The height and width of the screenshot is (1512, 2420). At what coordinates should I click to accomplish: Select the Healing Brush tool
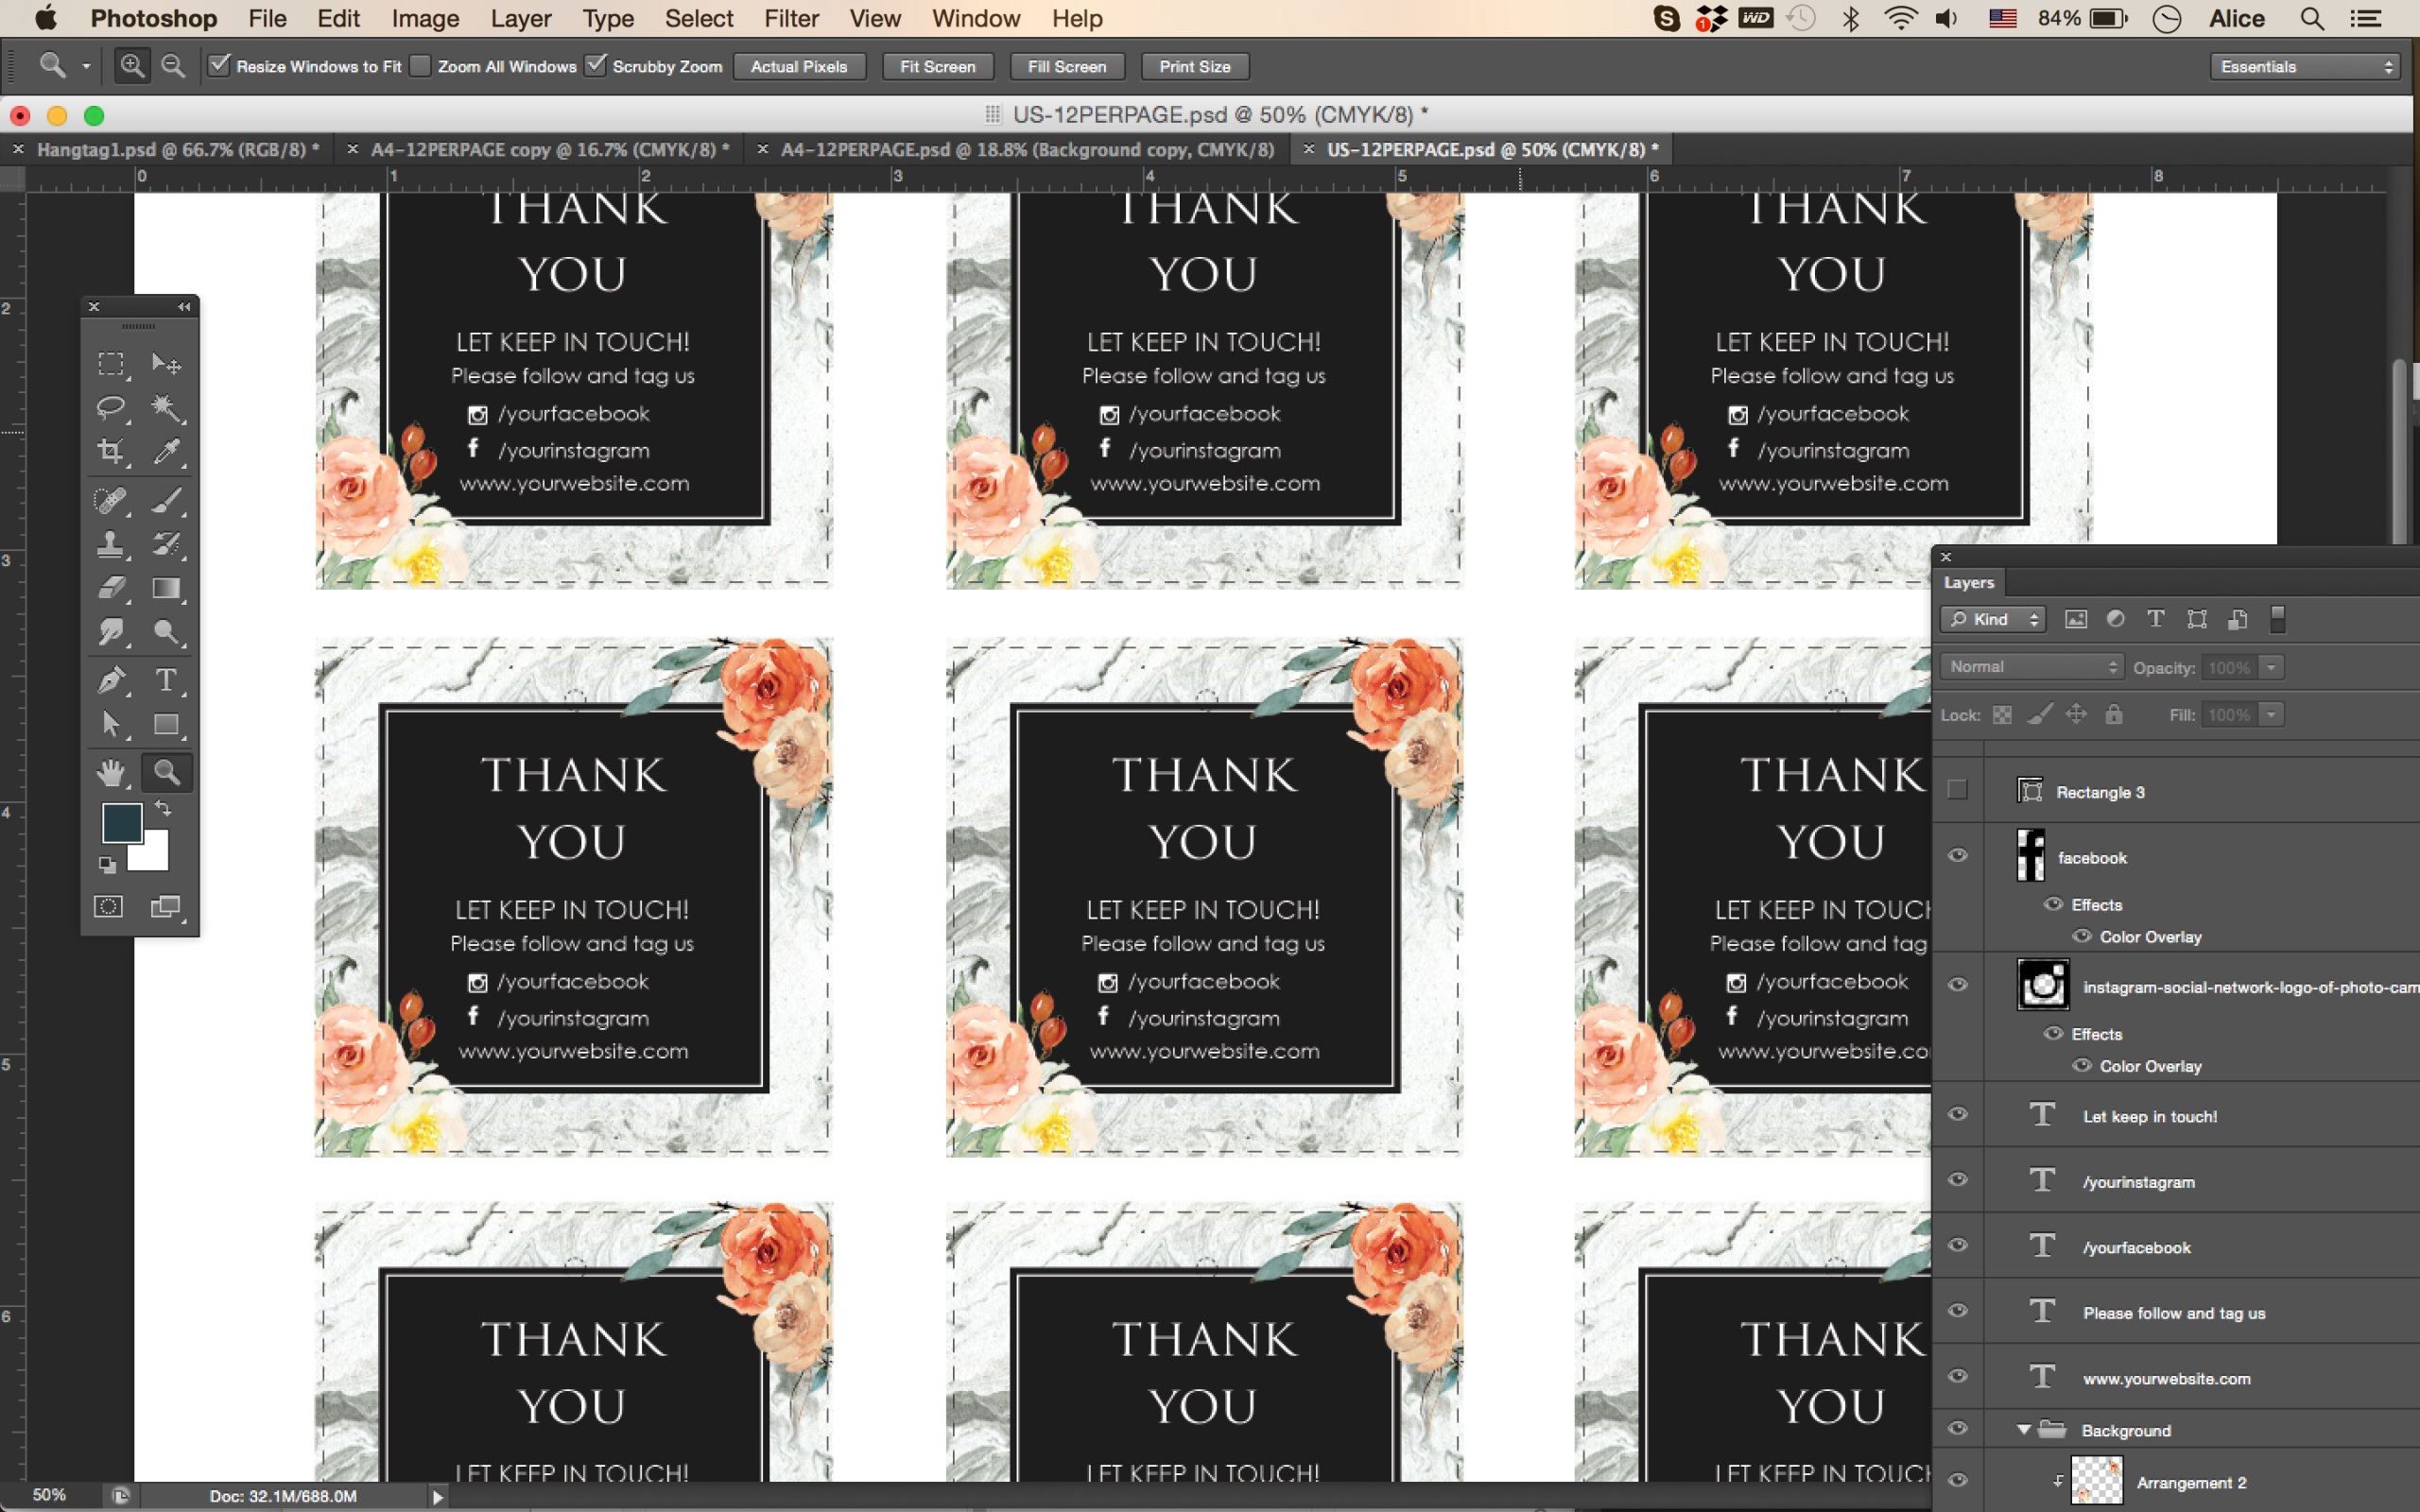click(111, 499)
